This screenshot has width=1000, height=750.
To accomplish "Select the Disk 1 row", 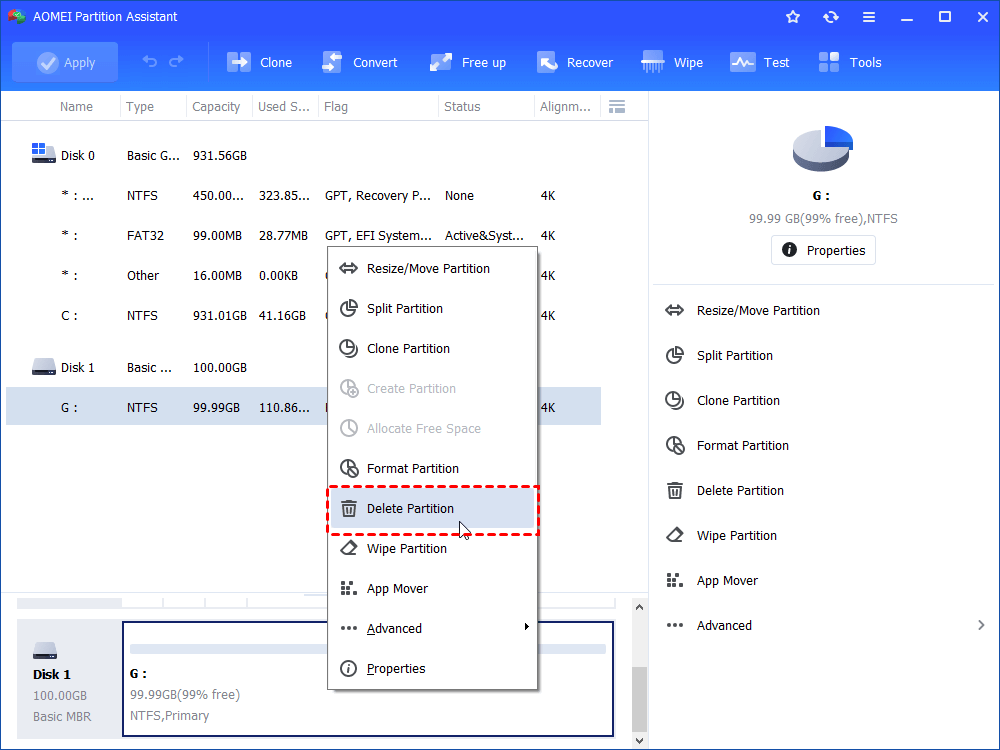I will click(x=304, y=367).
